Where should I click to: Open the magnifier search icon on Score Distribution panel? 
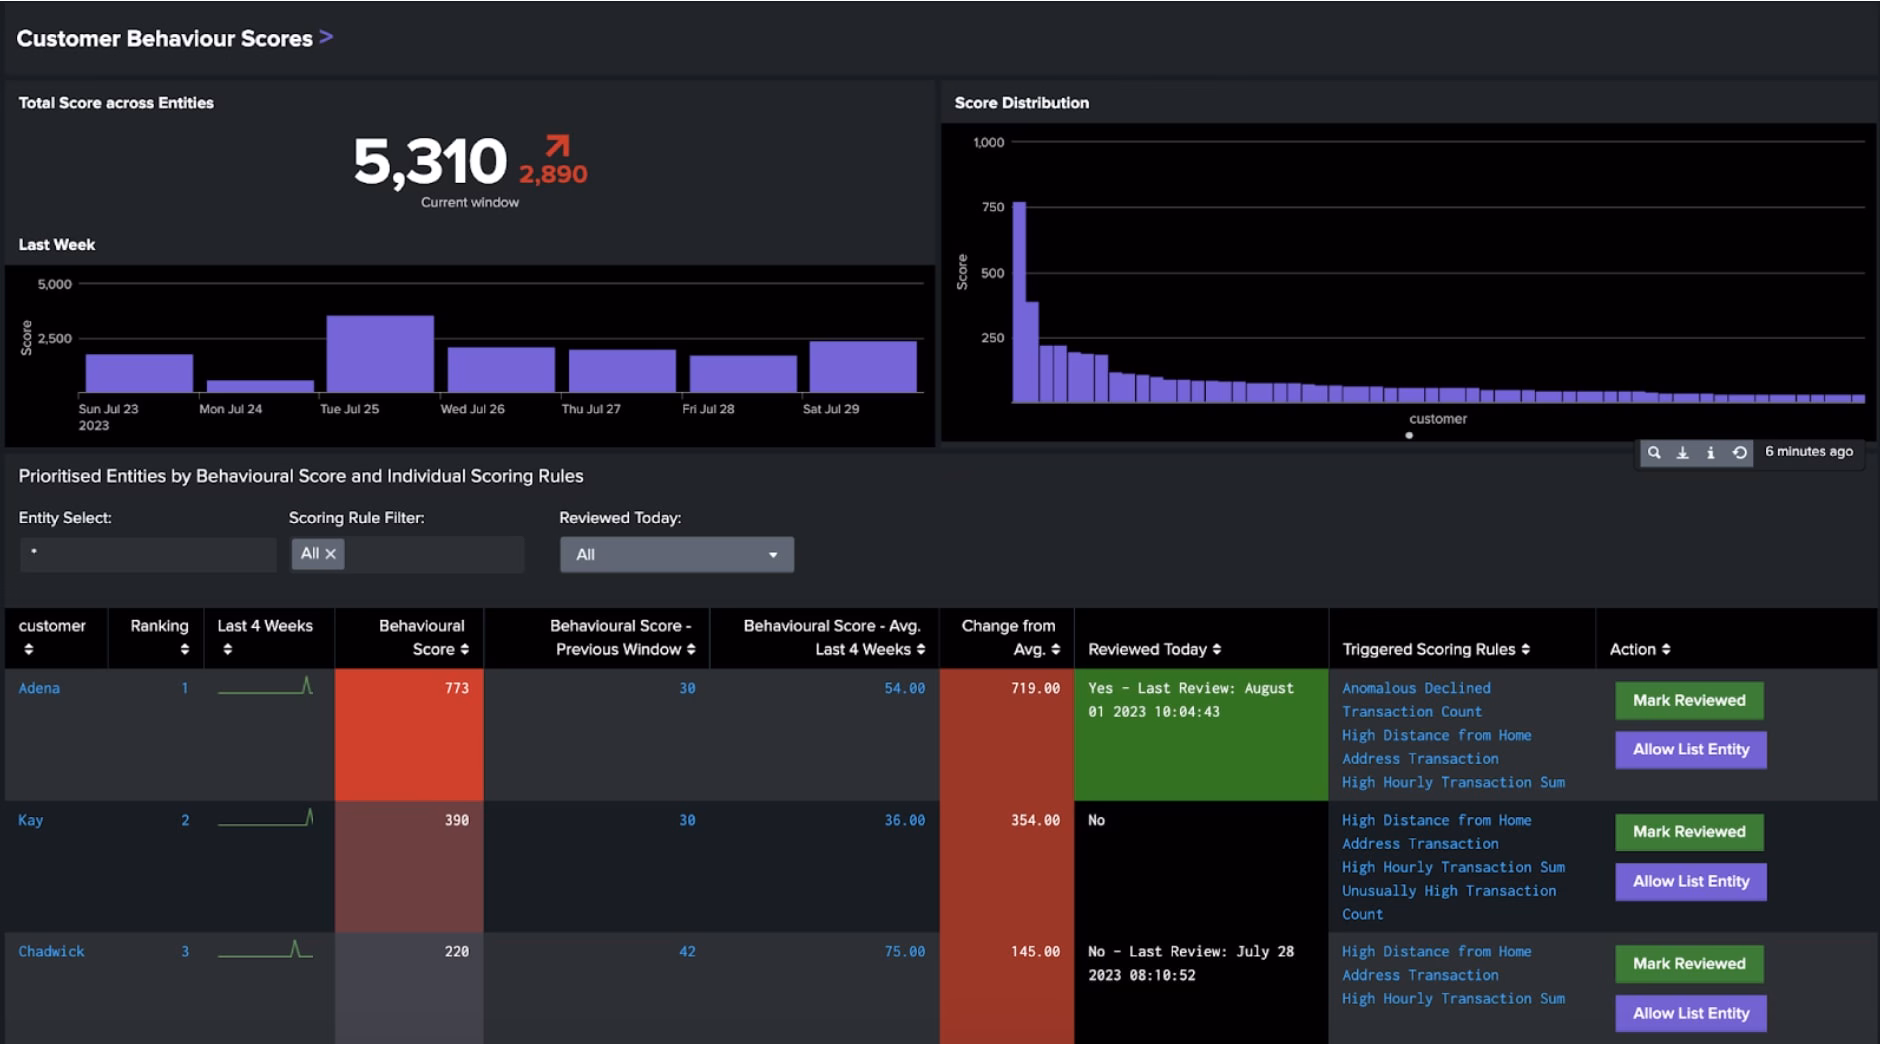[x=1655, y=452]
